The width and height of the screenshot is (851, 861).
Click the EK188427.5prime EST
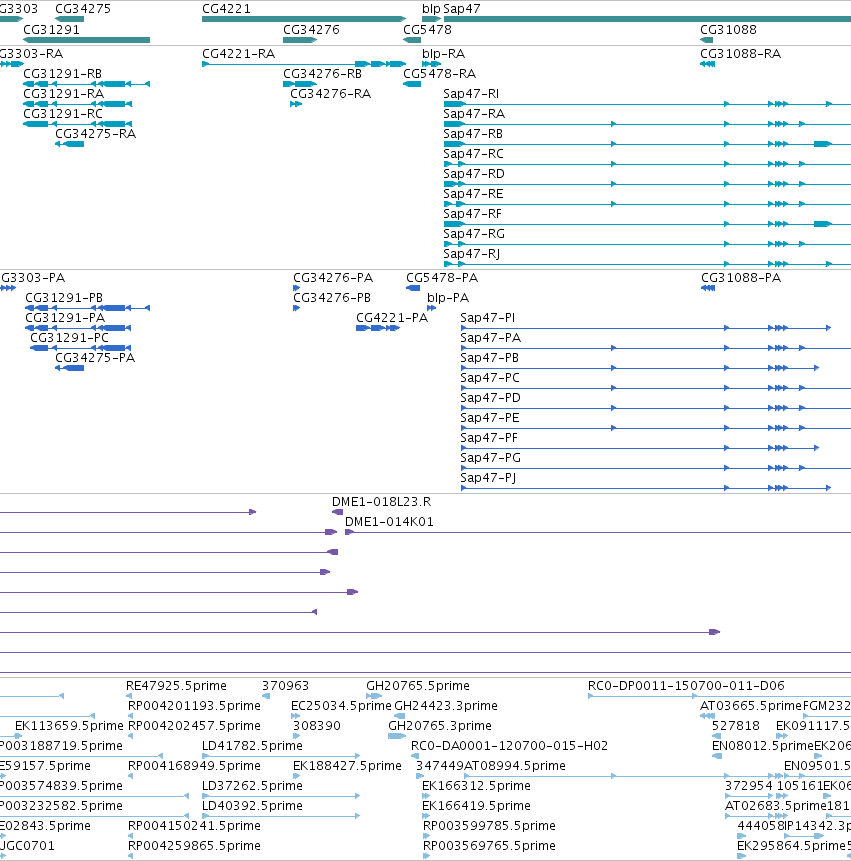tap(296, 776)
